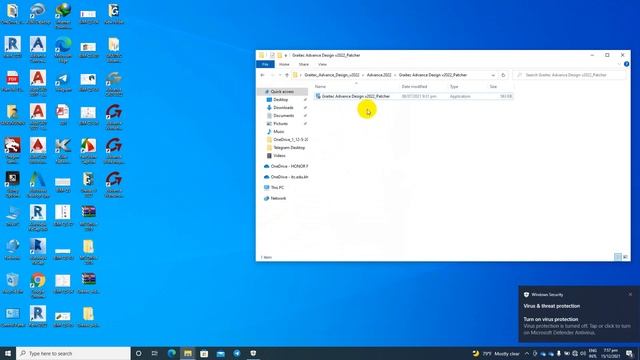Dismiss the Windows Security notification
This screenshot has height=360, width=640.
coord(630,294)
